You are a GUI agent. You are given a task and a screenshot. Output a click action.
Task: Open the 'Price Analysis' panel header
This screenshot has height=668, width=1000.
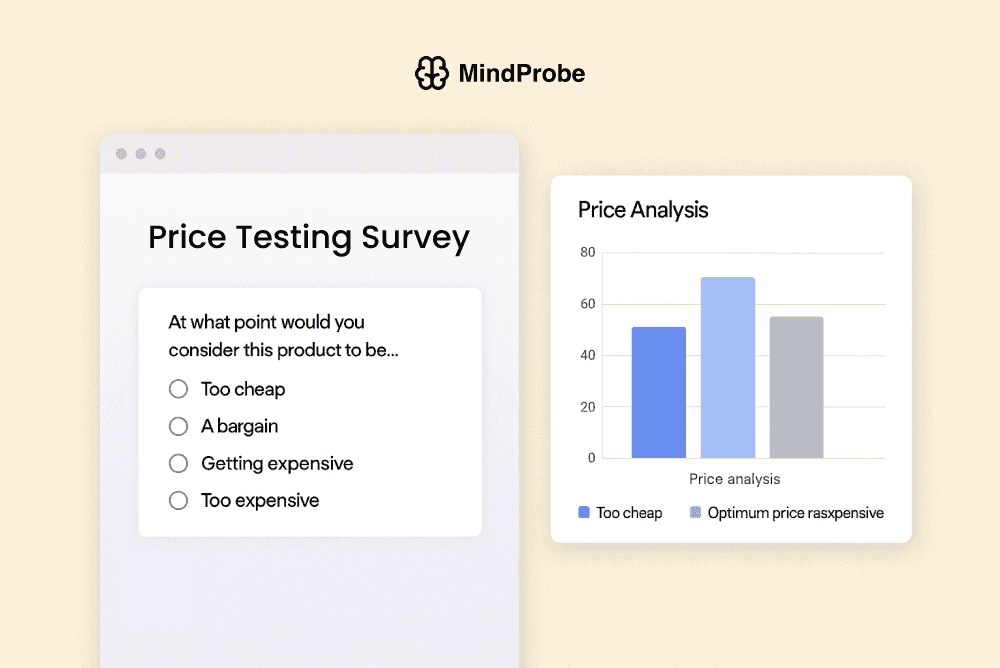(642, 210)
